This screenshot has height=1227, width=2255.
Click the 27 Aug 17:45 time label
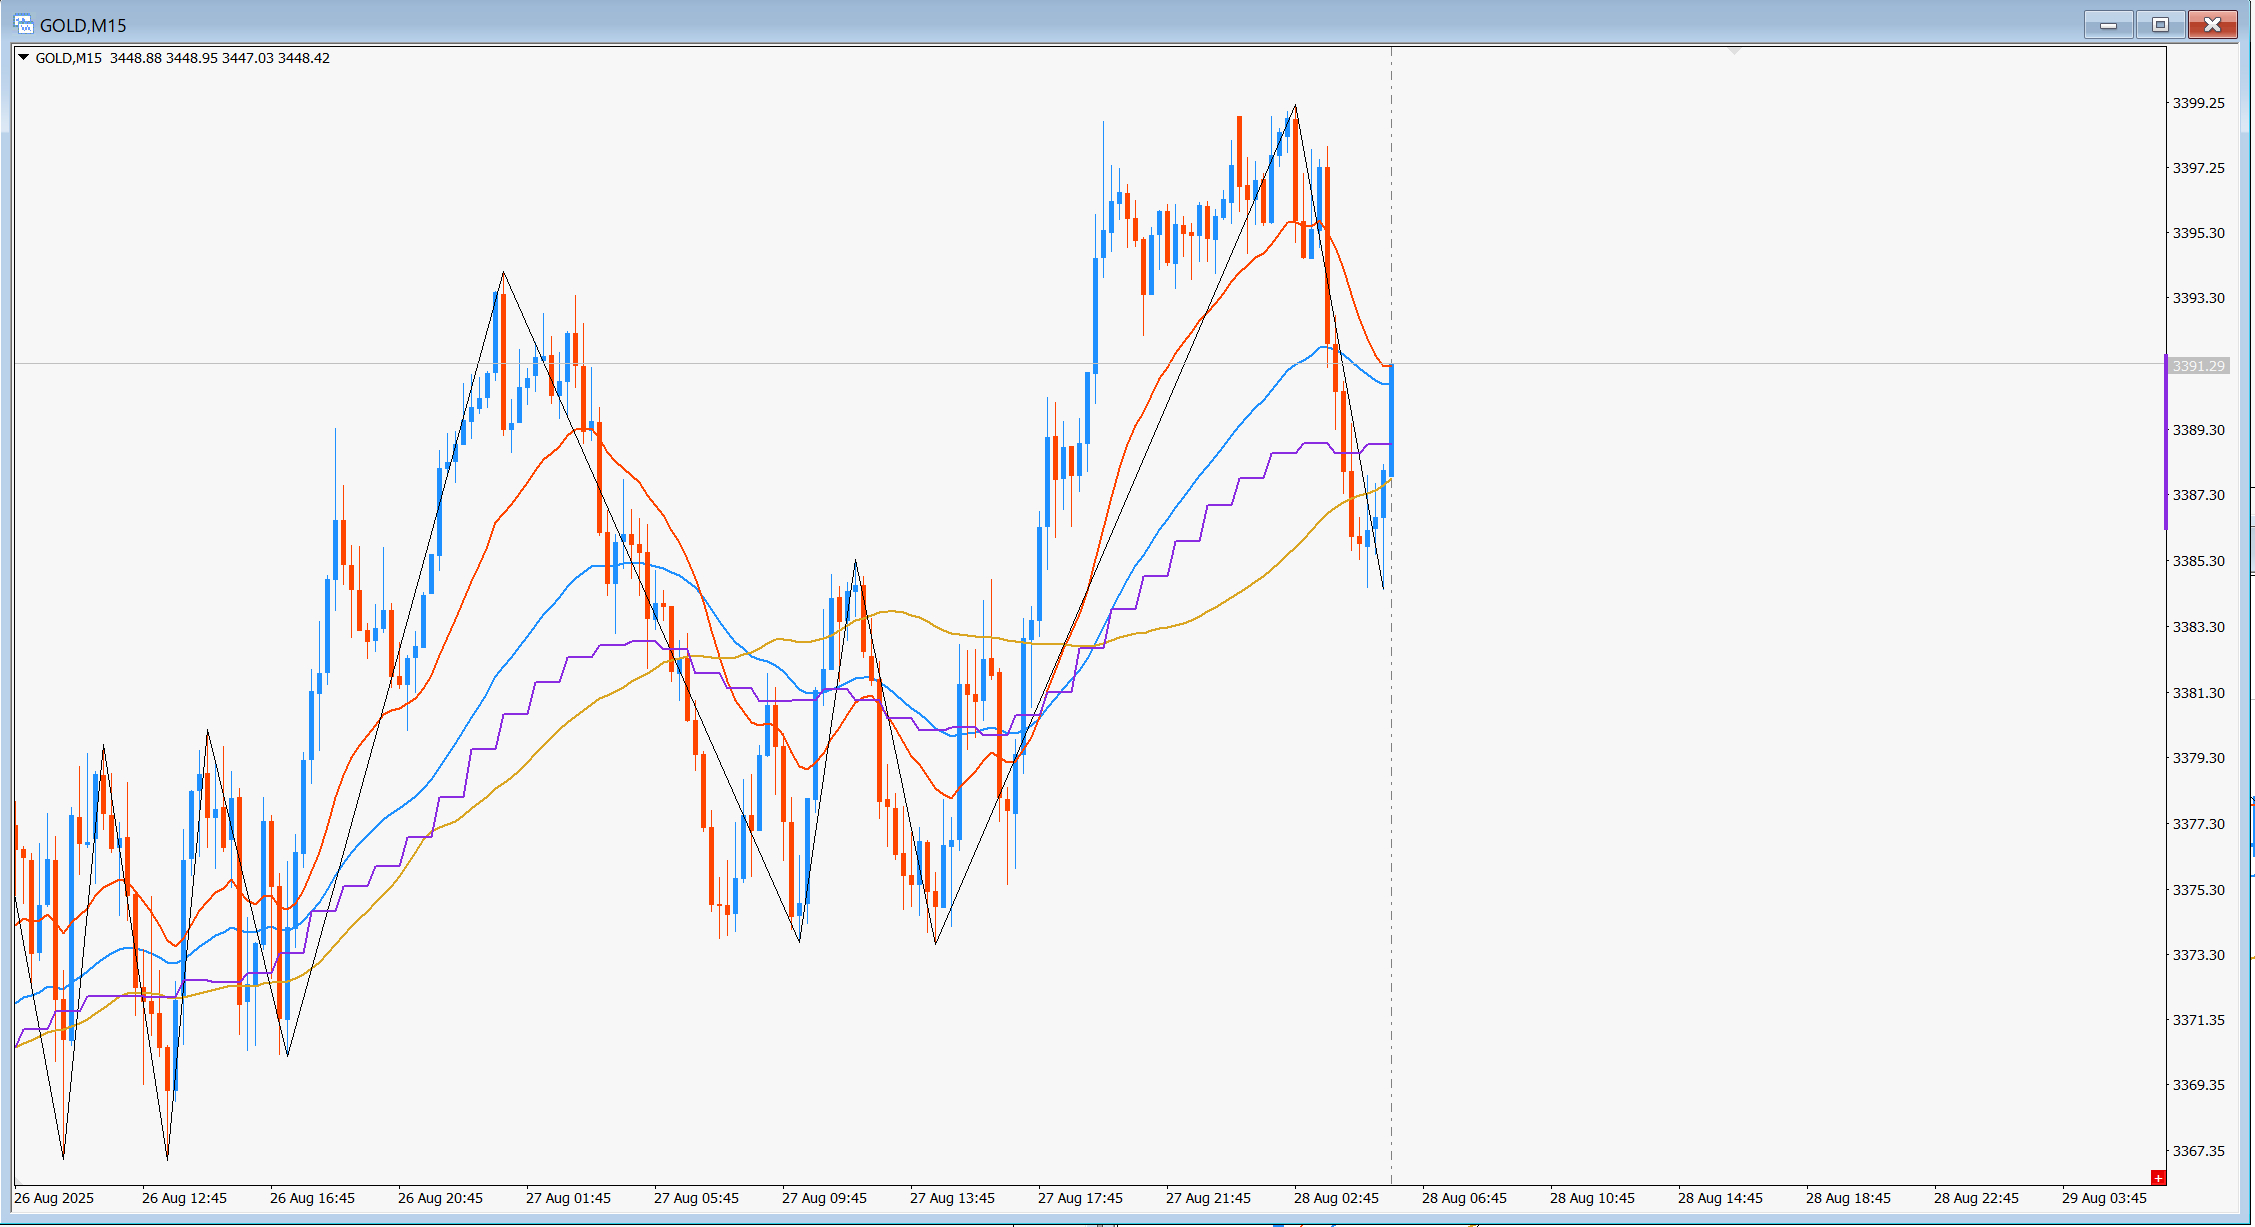[1080, 1198]
